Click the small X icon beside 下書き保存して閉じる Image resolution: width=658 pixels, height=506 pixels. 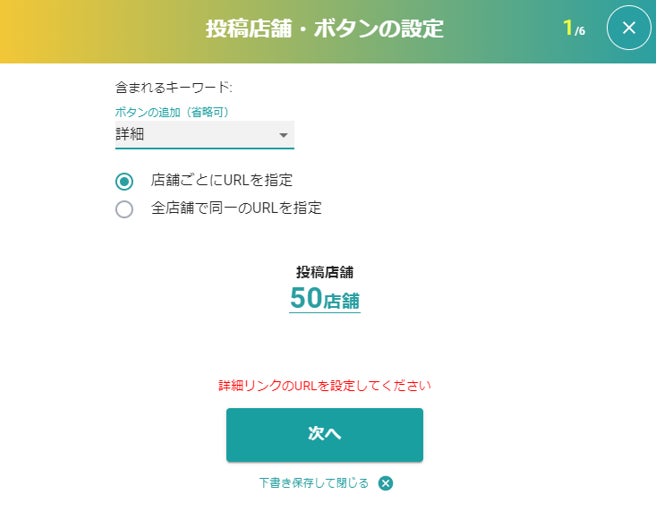coord(386,483)
